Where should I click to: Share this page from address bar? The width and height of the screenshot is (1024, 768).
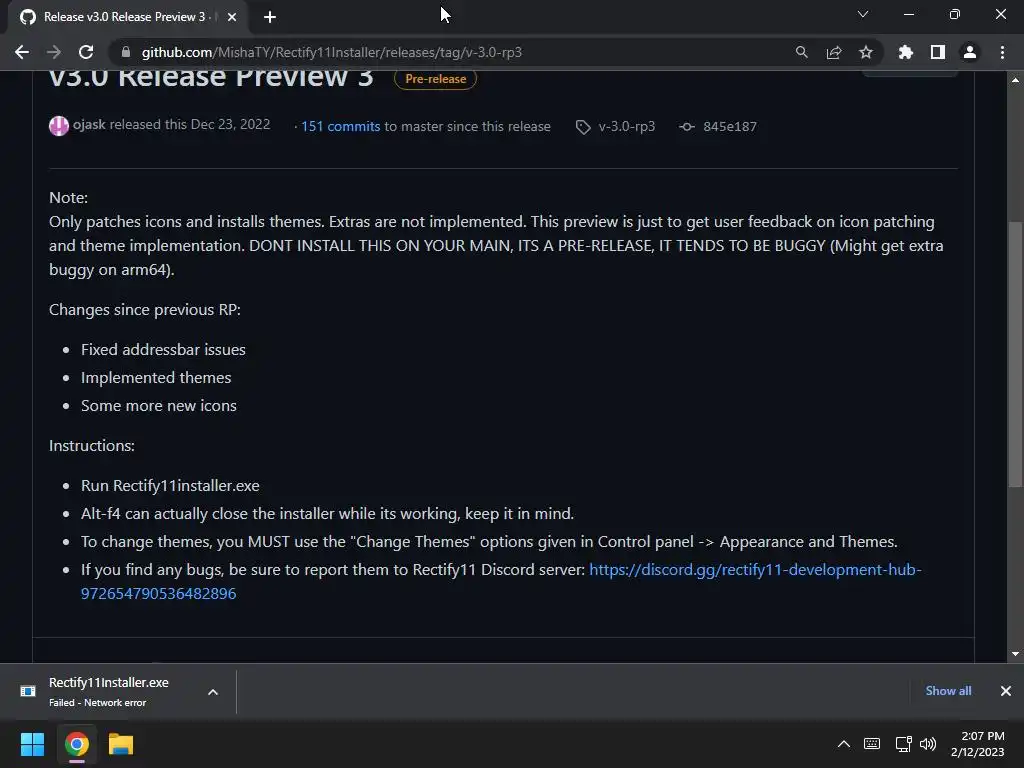pyautogui.click(x=834, y=52)
